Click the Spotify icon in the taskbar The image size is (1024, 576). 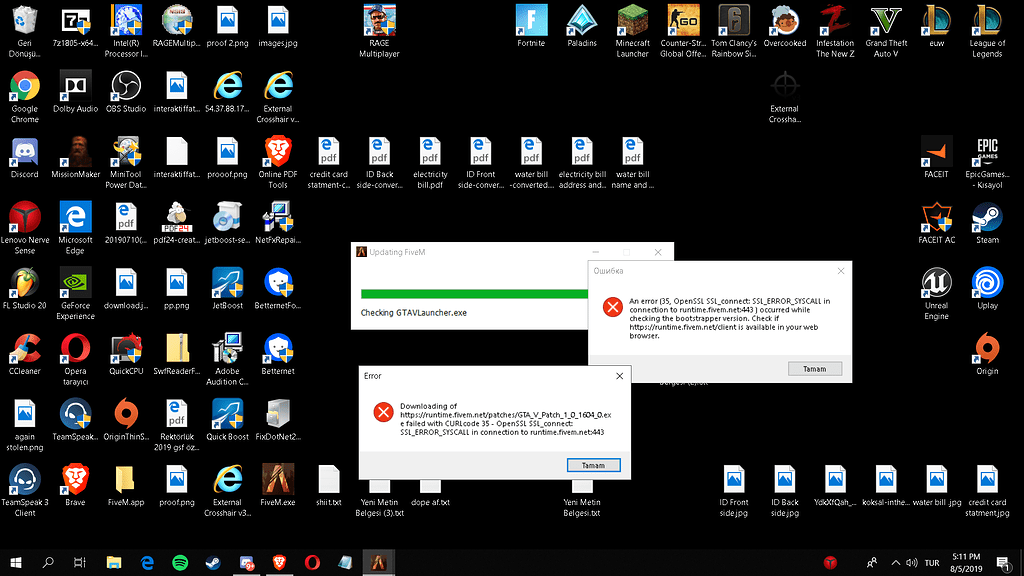[x=180, y=562]
